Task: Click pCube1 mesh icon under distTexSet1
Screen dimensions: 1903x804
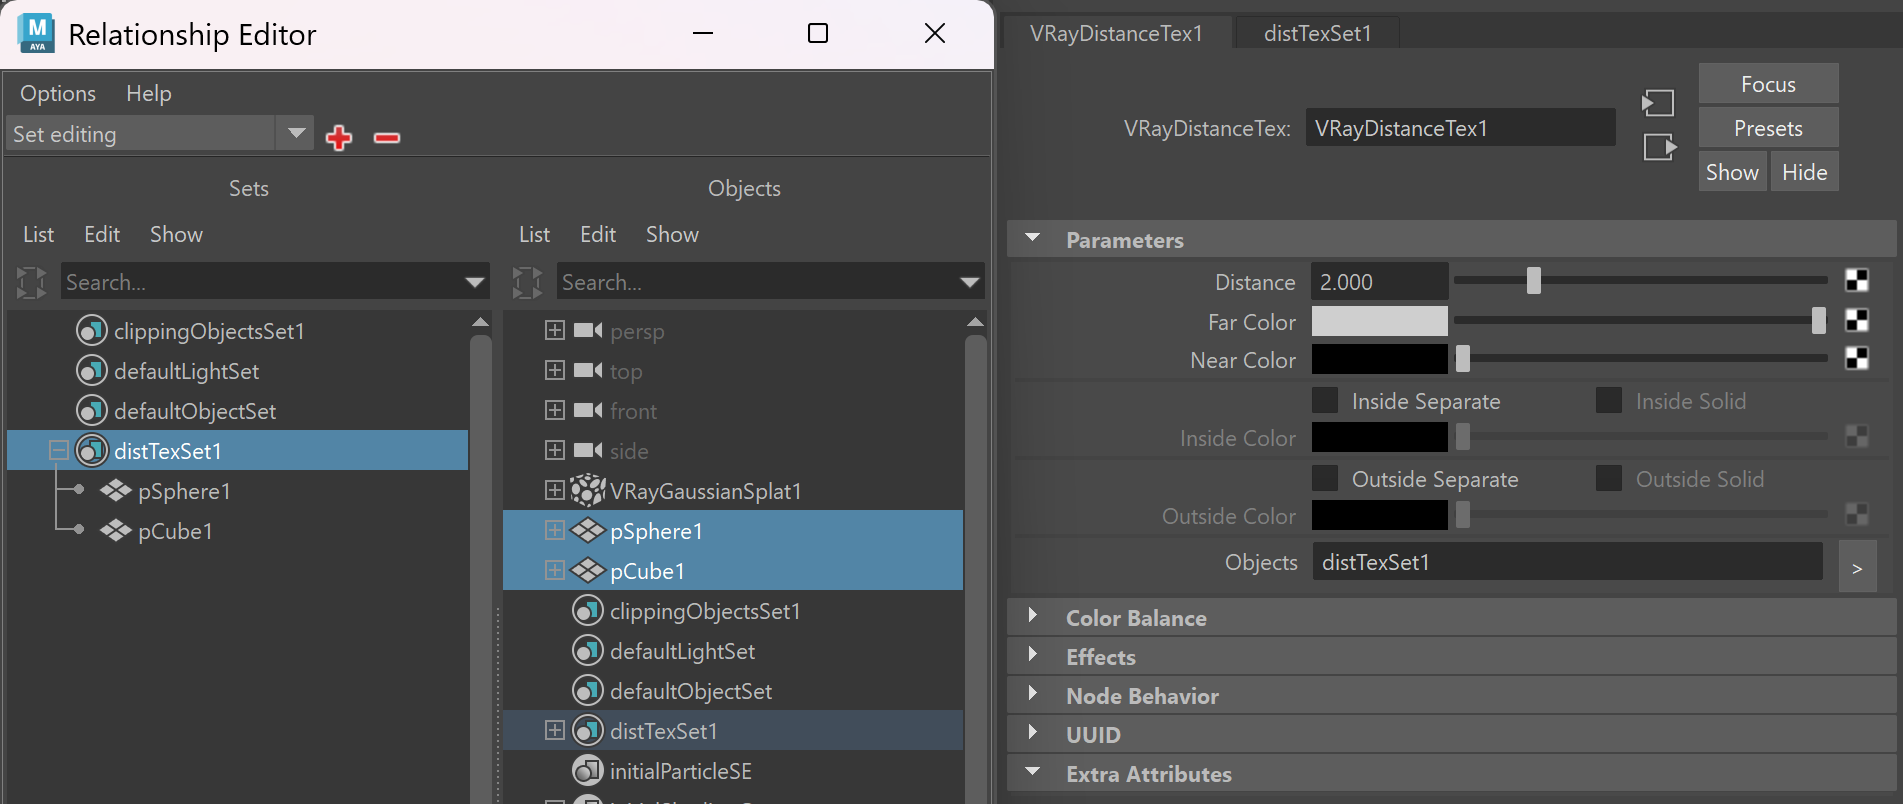Action: tap(116, 531)
